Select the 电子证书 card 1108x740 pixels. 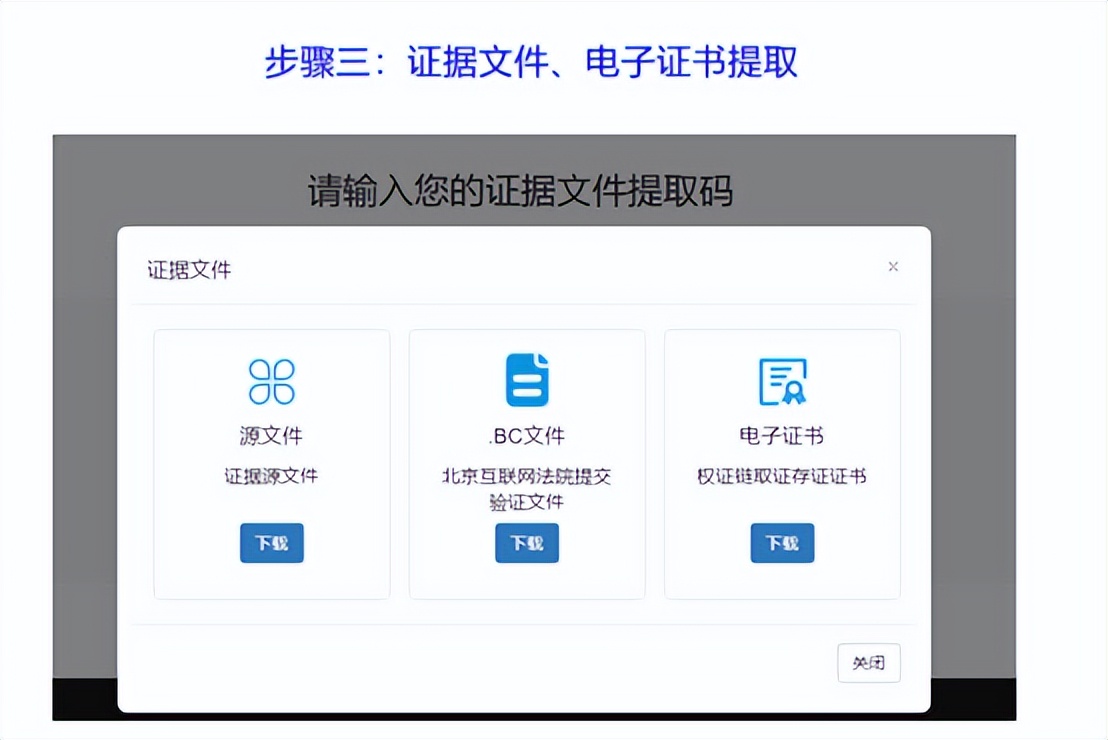click(782, 462)
